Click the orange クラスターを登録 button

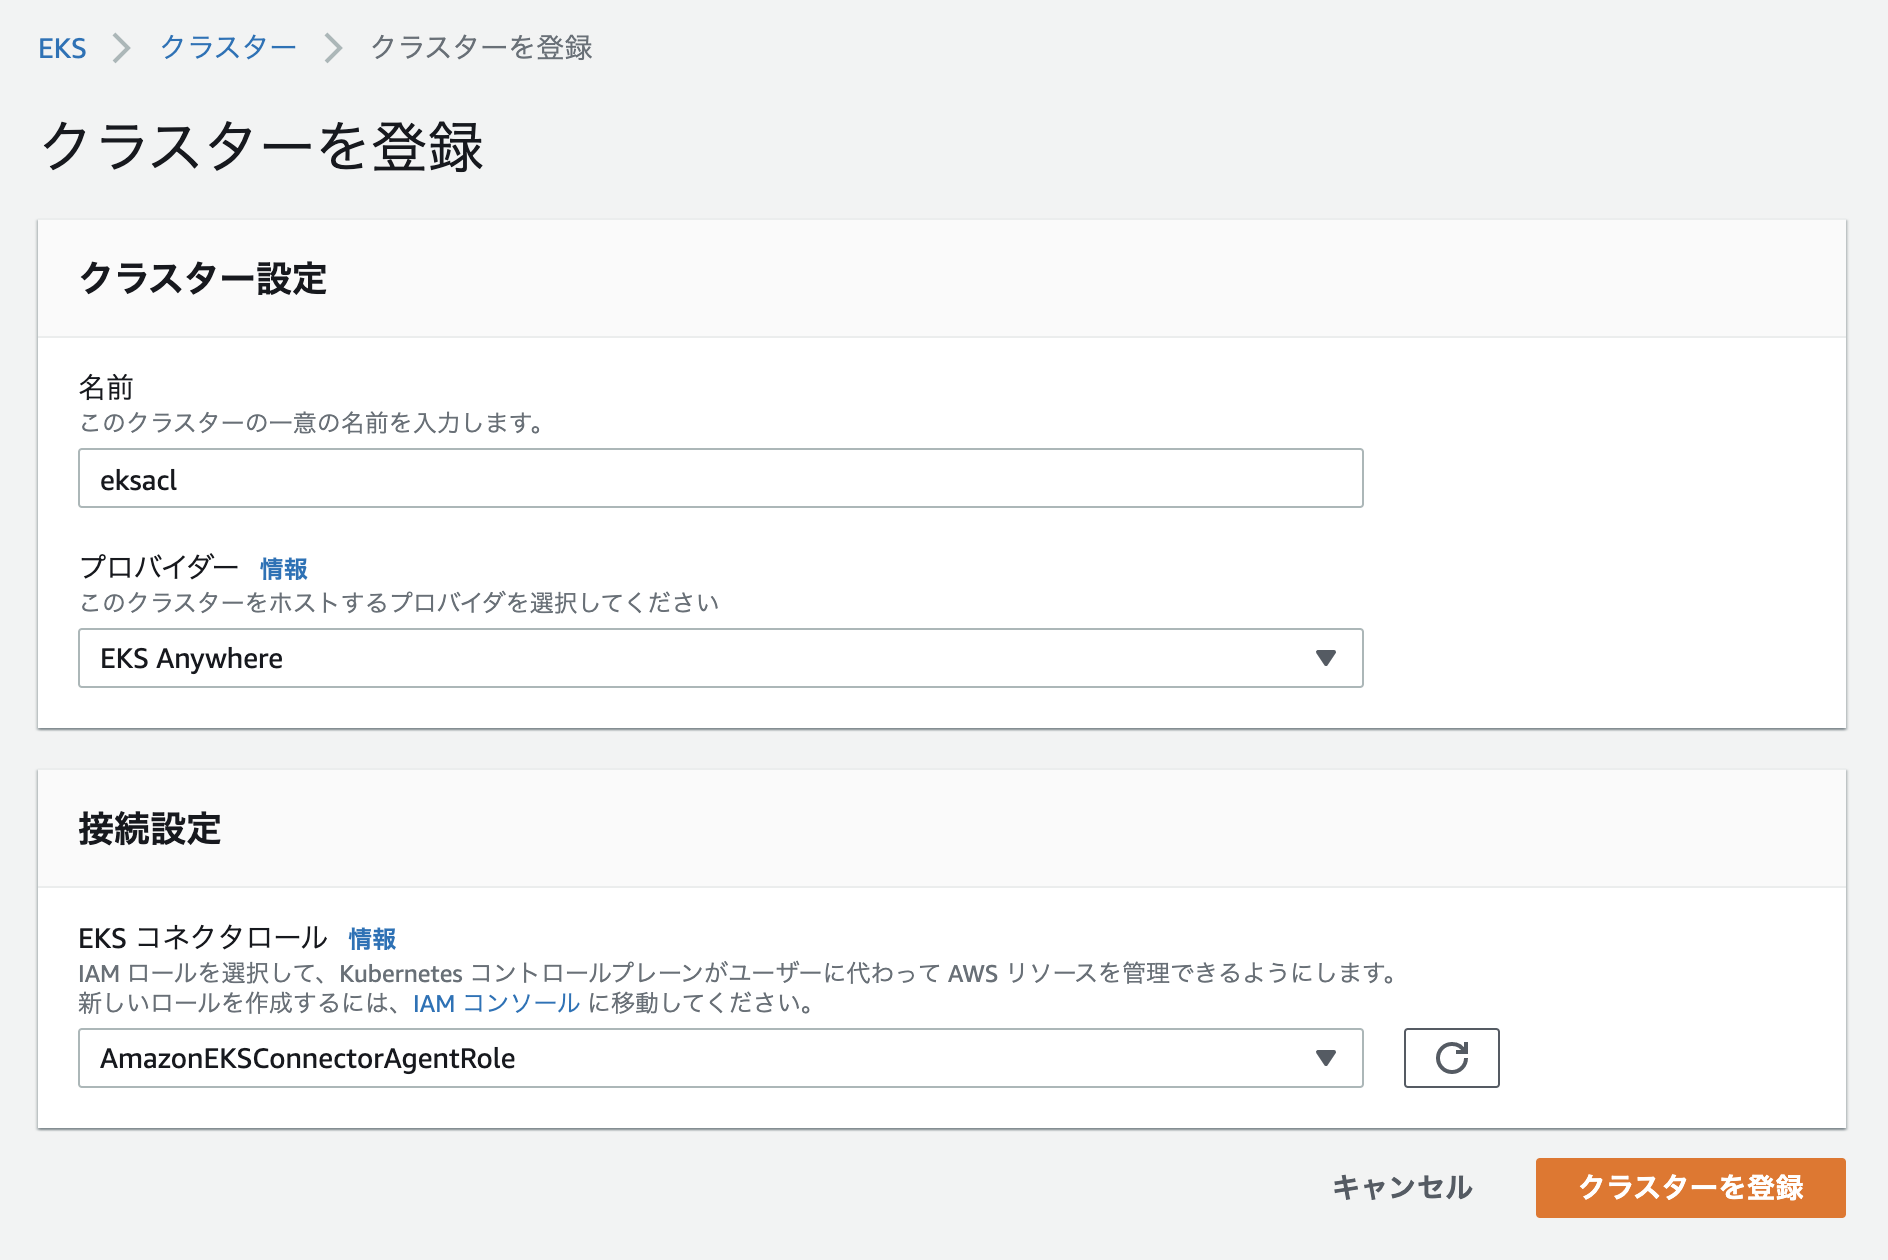pyautogui.click(x=1690, y=1188)
